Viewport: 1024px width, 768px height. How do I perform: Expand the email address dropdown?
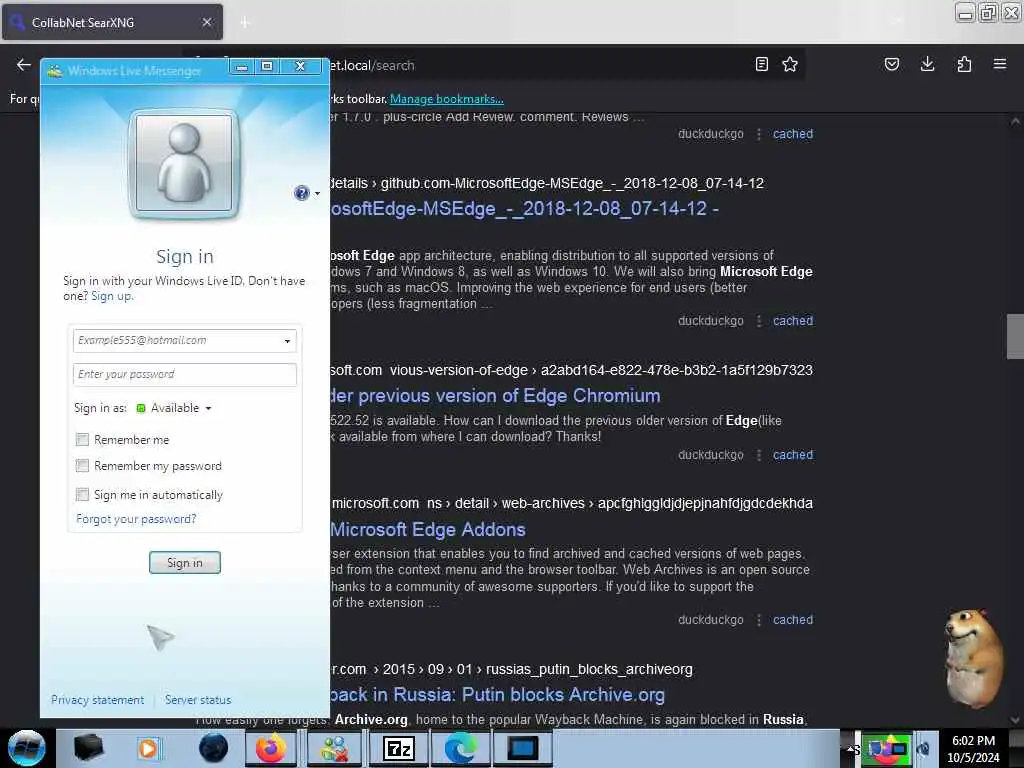point(287,341)
